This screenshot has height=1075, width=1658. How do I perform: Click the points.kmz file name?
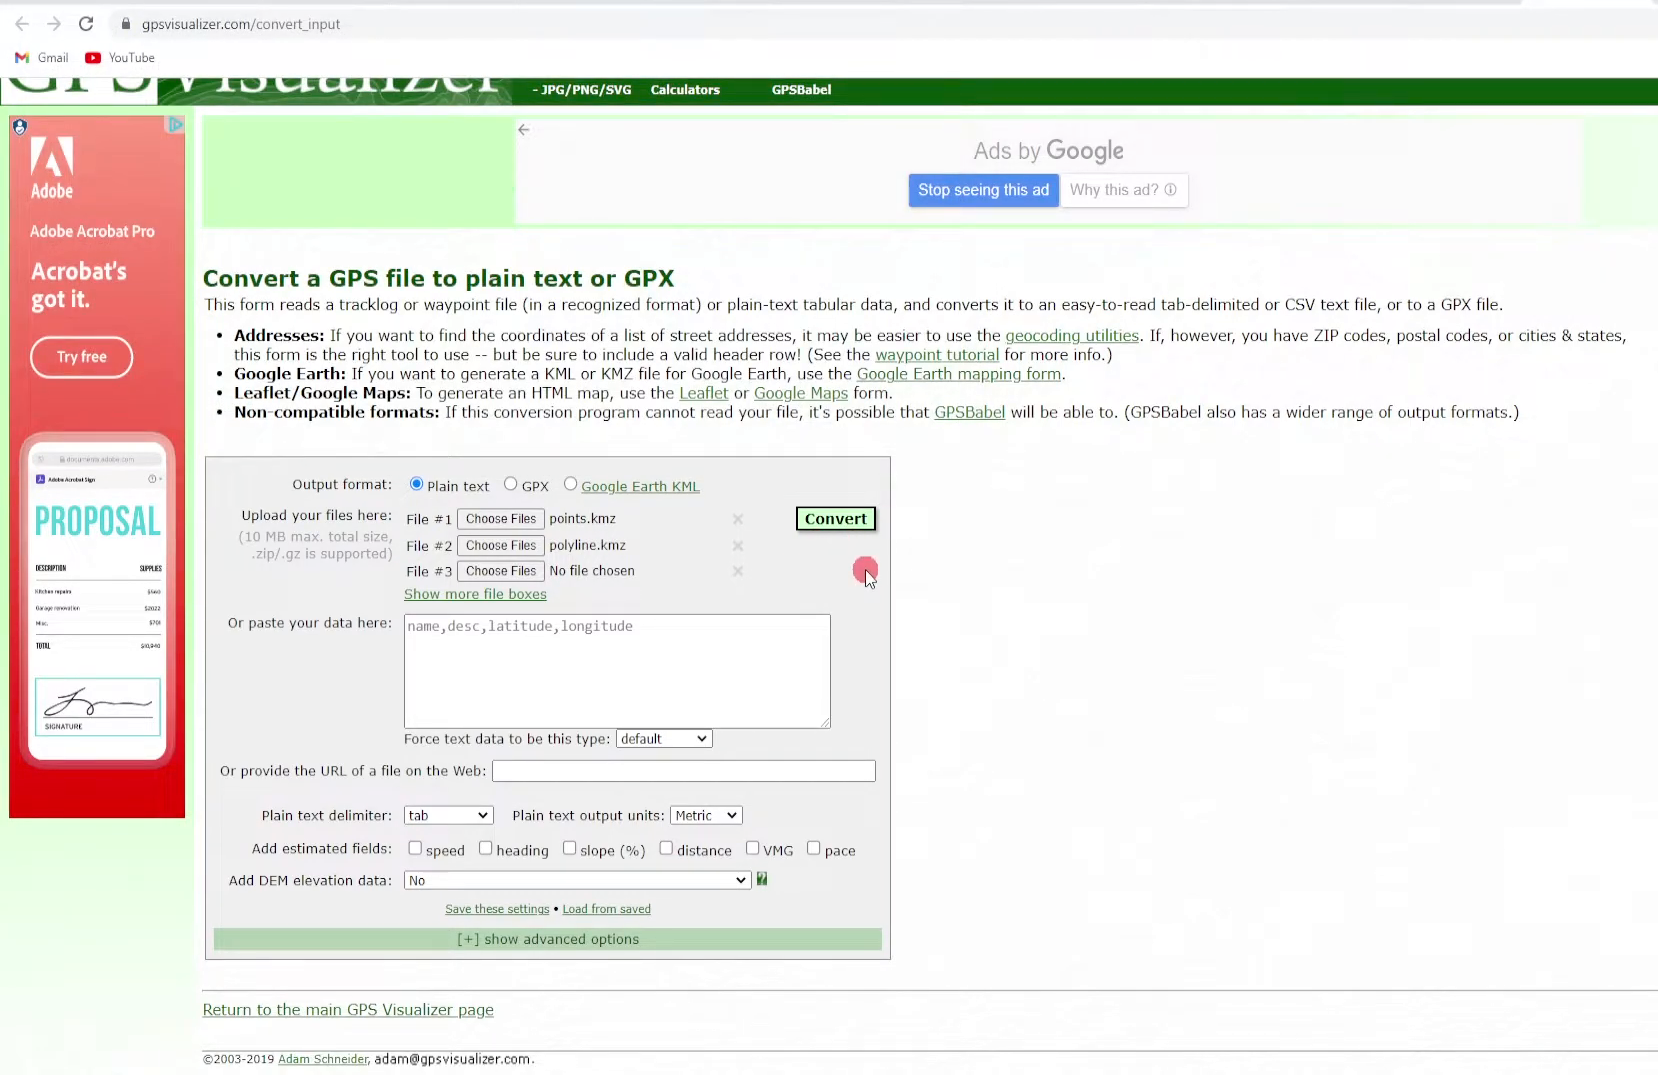click(583, 519)
